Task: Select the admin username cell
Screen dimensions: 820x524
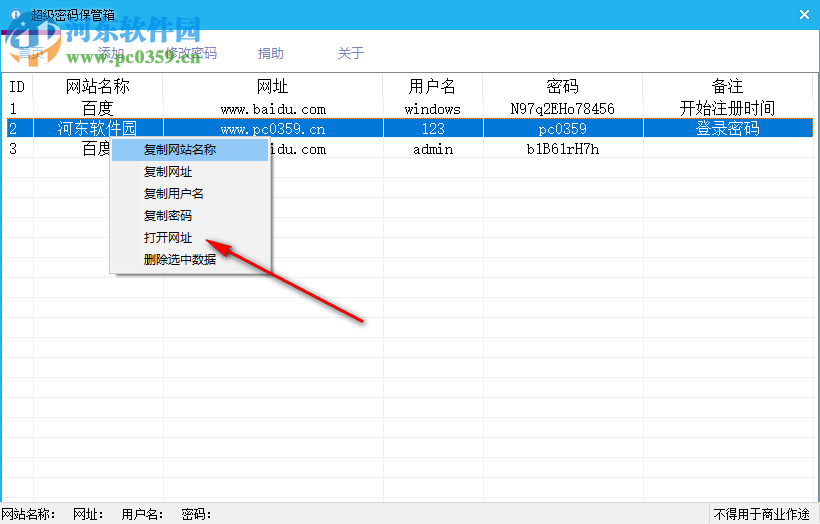Action: pos(432,149)
